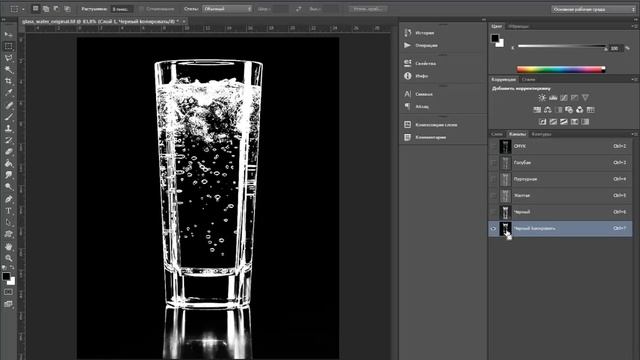
Task: Add a Color Balance adjustment
Action: tap(548, 110)
